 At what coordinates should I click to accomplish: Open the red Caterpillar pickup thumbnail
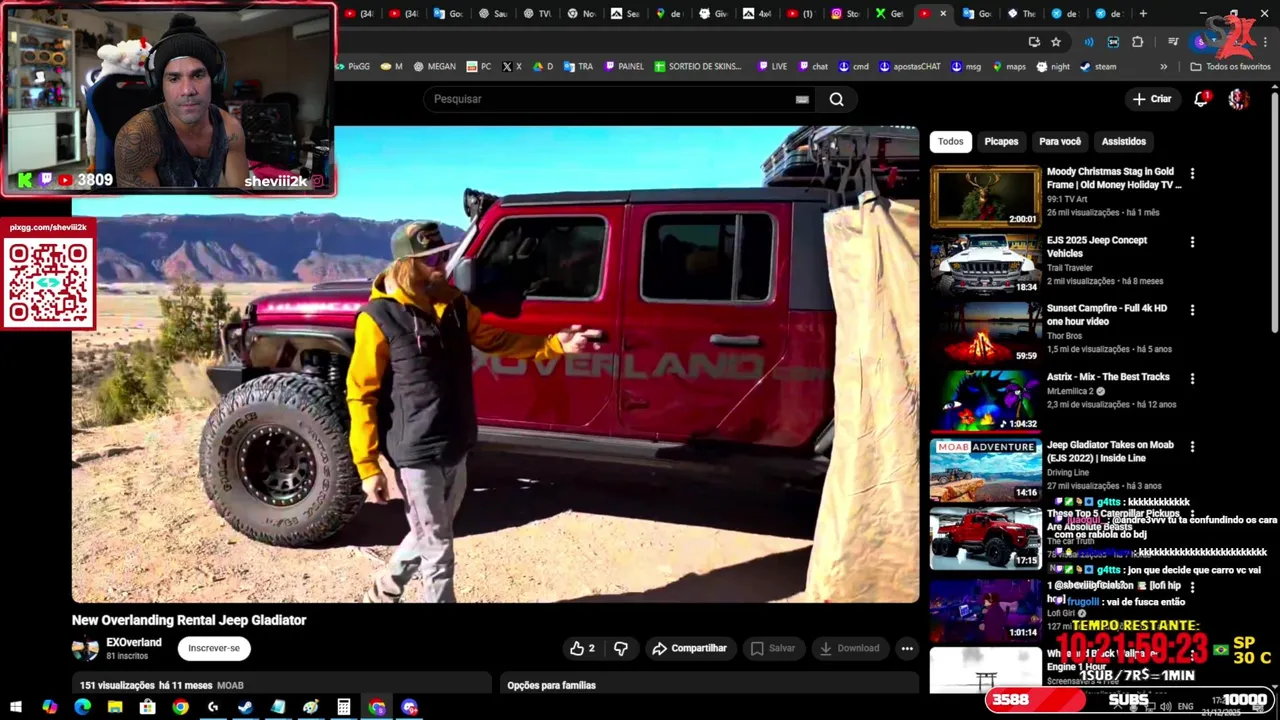tap(986, 538)
